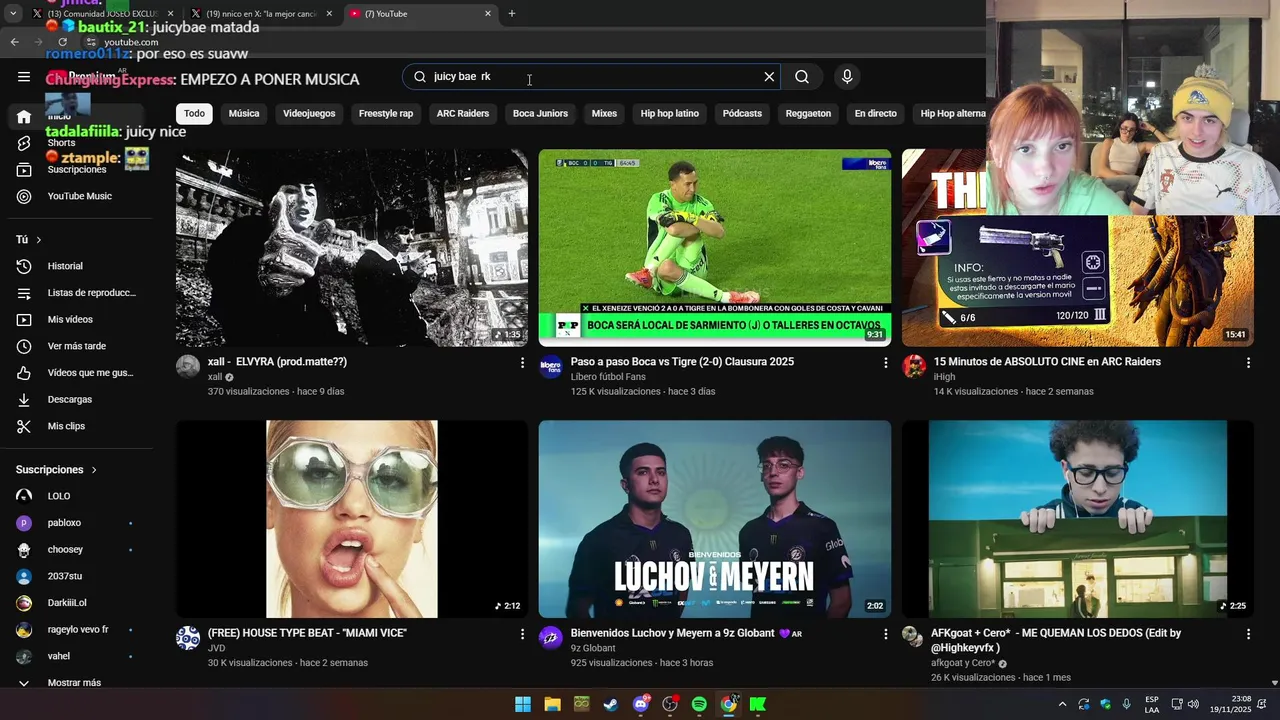Open options for ME QUEMAN LOS DEDOS video
Screen dimensions: 1280x720
[1248, 634]
